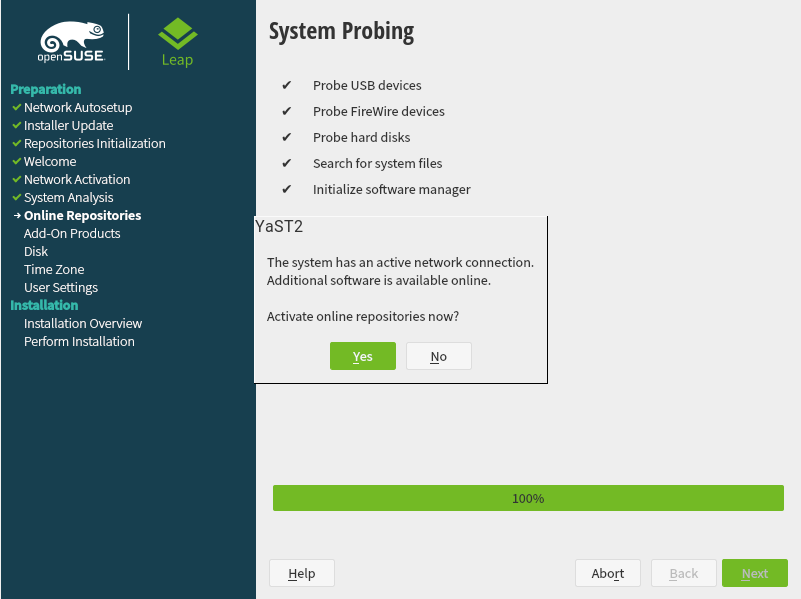Click checkmark for Probe hard disks
Viewport: 801px width, 599px height.
[x=287, y=137]
